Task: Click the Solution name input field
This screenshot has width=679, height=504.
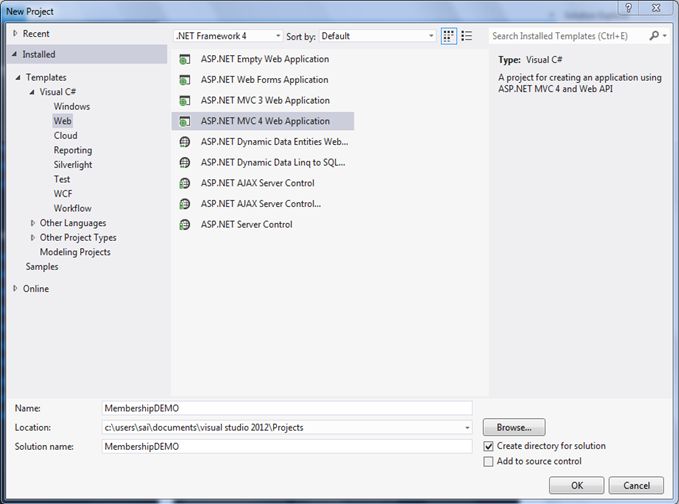Action: [287, 446]
